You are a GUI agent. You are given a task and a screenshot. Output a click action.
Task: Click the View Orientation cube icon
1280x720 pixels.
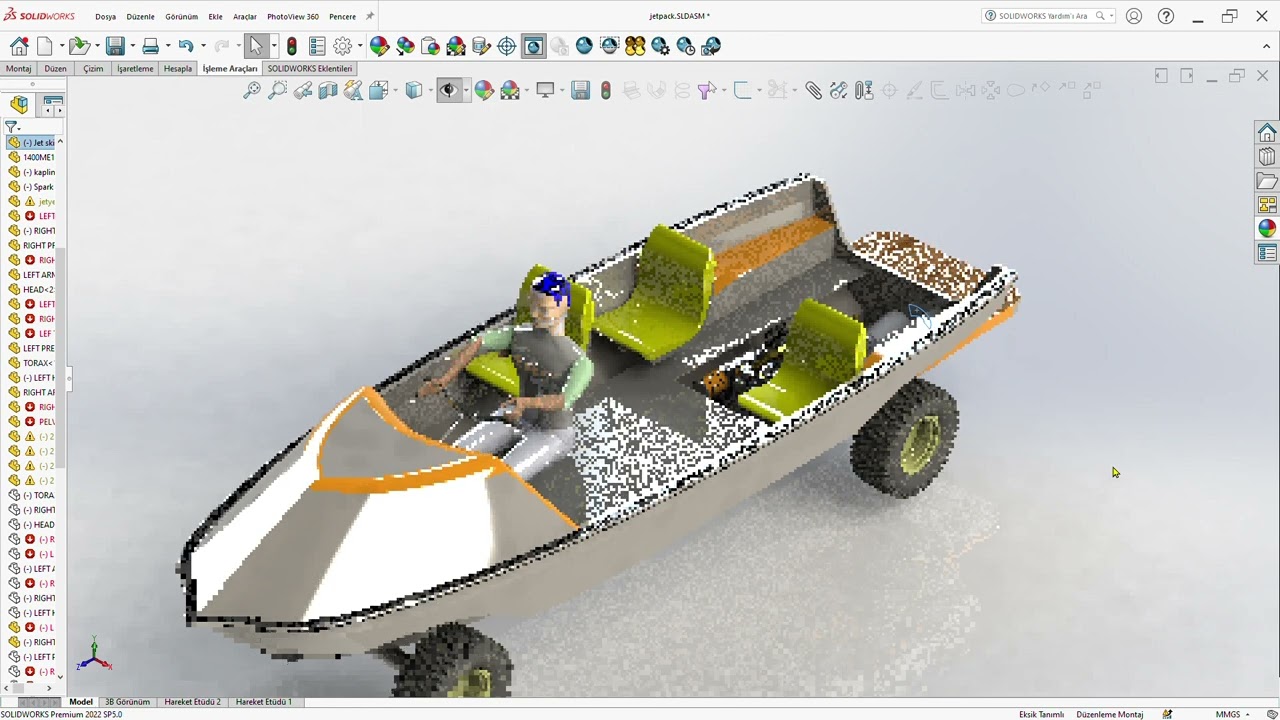tap(378, 90)
